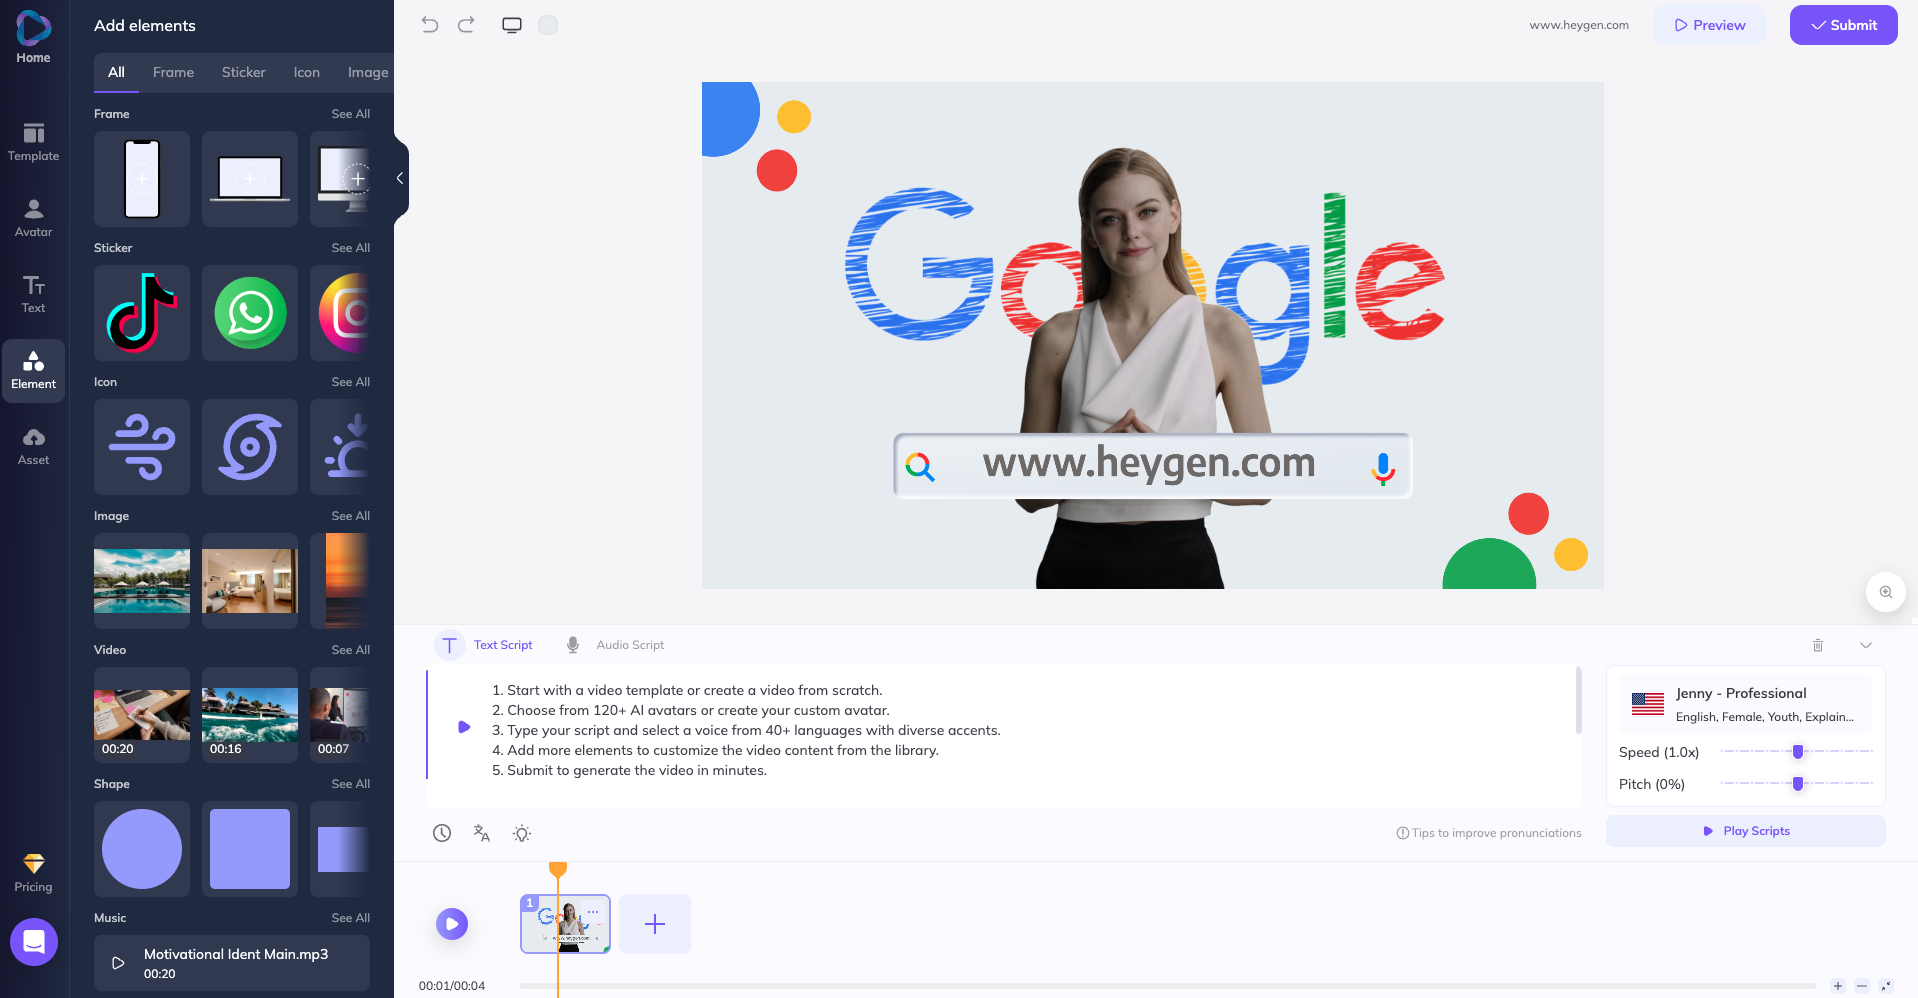The width and height of the screenshot is (1918, 998).
Task: Adjust the Pitch slider handle
Action: coord(1798,784)
